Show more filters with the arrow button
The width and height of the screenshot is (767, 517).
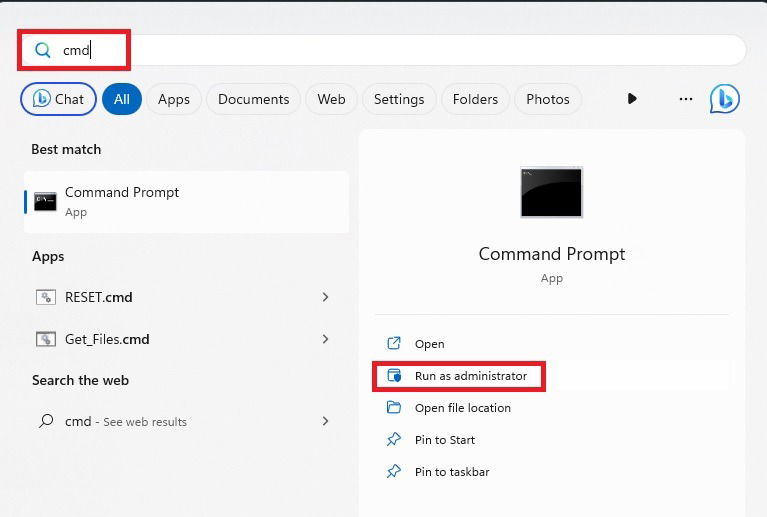[x=632, y=99]
